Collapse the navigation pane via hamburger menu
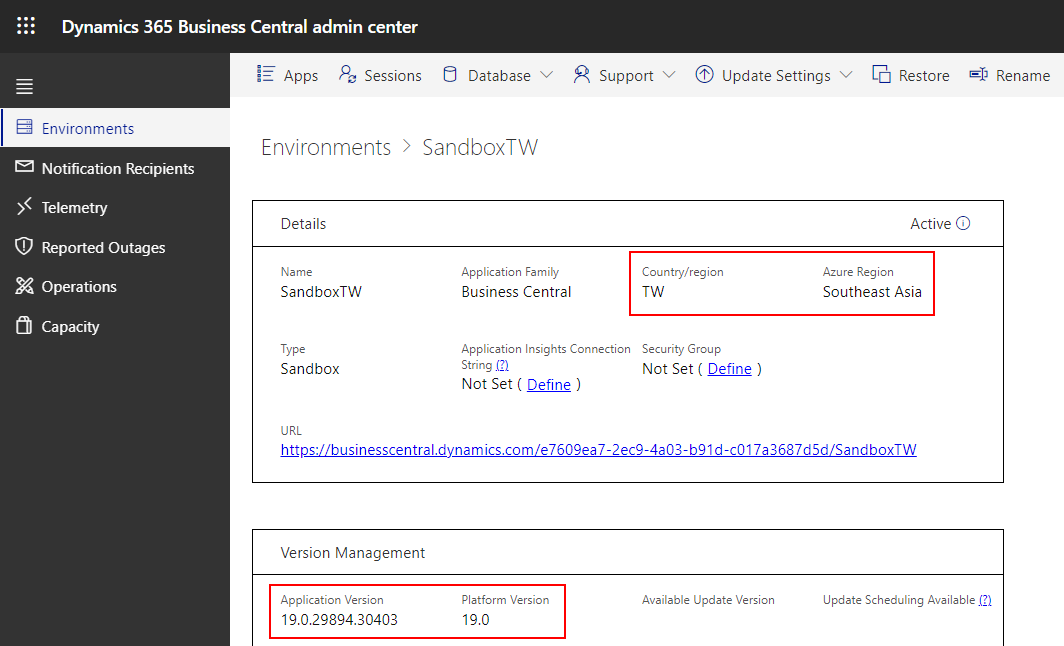The width and height of the screenshot is (1064, 646). pos(24,86)
